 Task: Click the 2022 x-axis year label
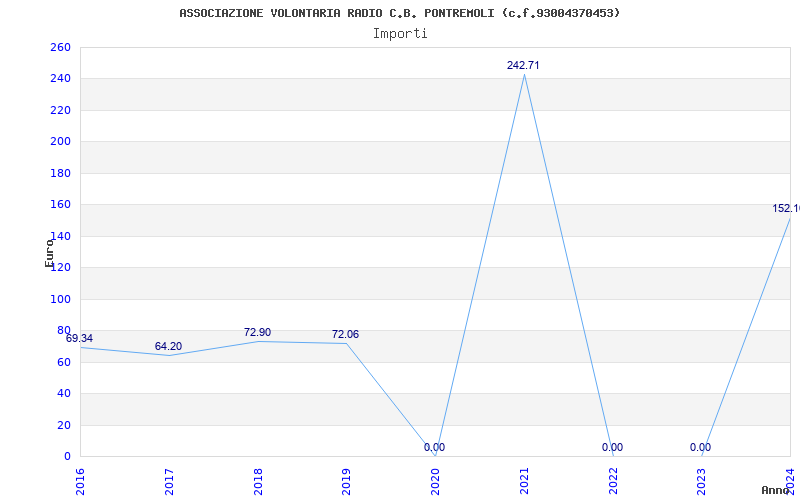click(613, 482)
